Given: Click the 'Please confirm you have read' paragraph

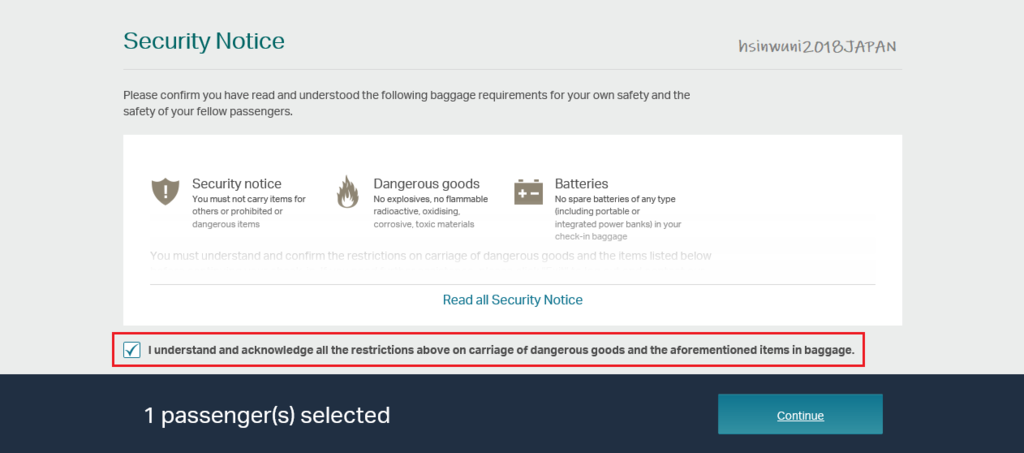Looking at the screenshot, I should pos(406,103).
